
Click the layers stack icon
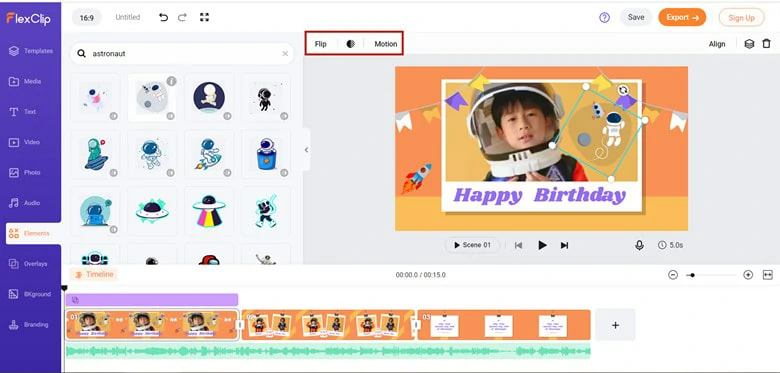[749, 44]
